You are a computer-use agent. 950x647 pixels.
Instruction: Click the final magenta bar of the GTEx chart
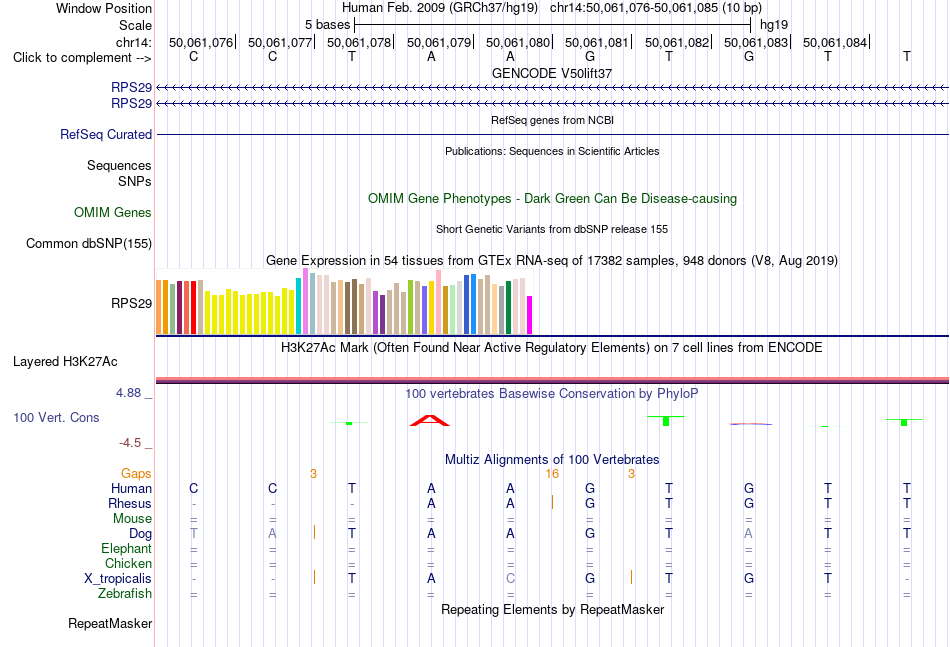tap(530, 315)
